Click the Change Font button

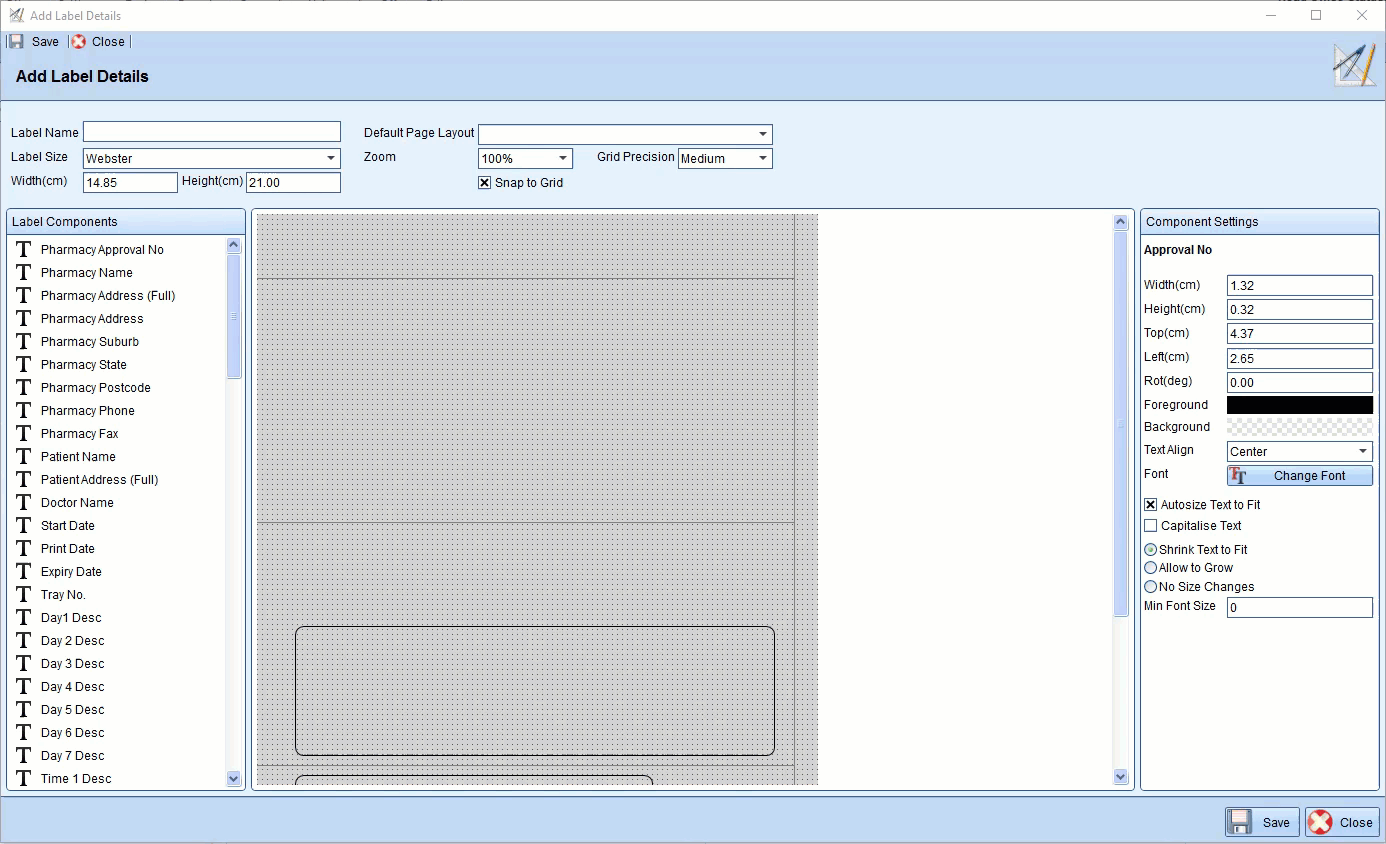(x=1300, y=476)
